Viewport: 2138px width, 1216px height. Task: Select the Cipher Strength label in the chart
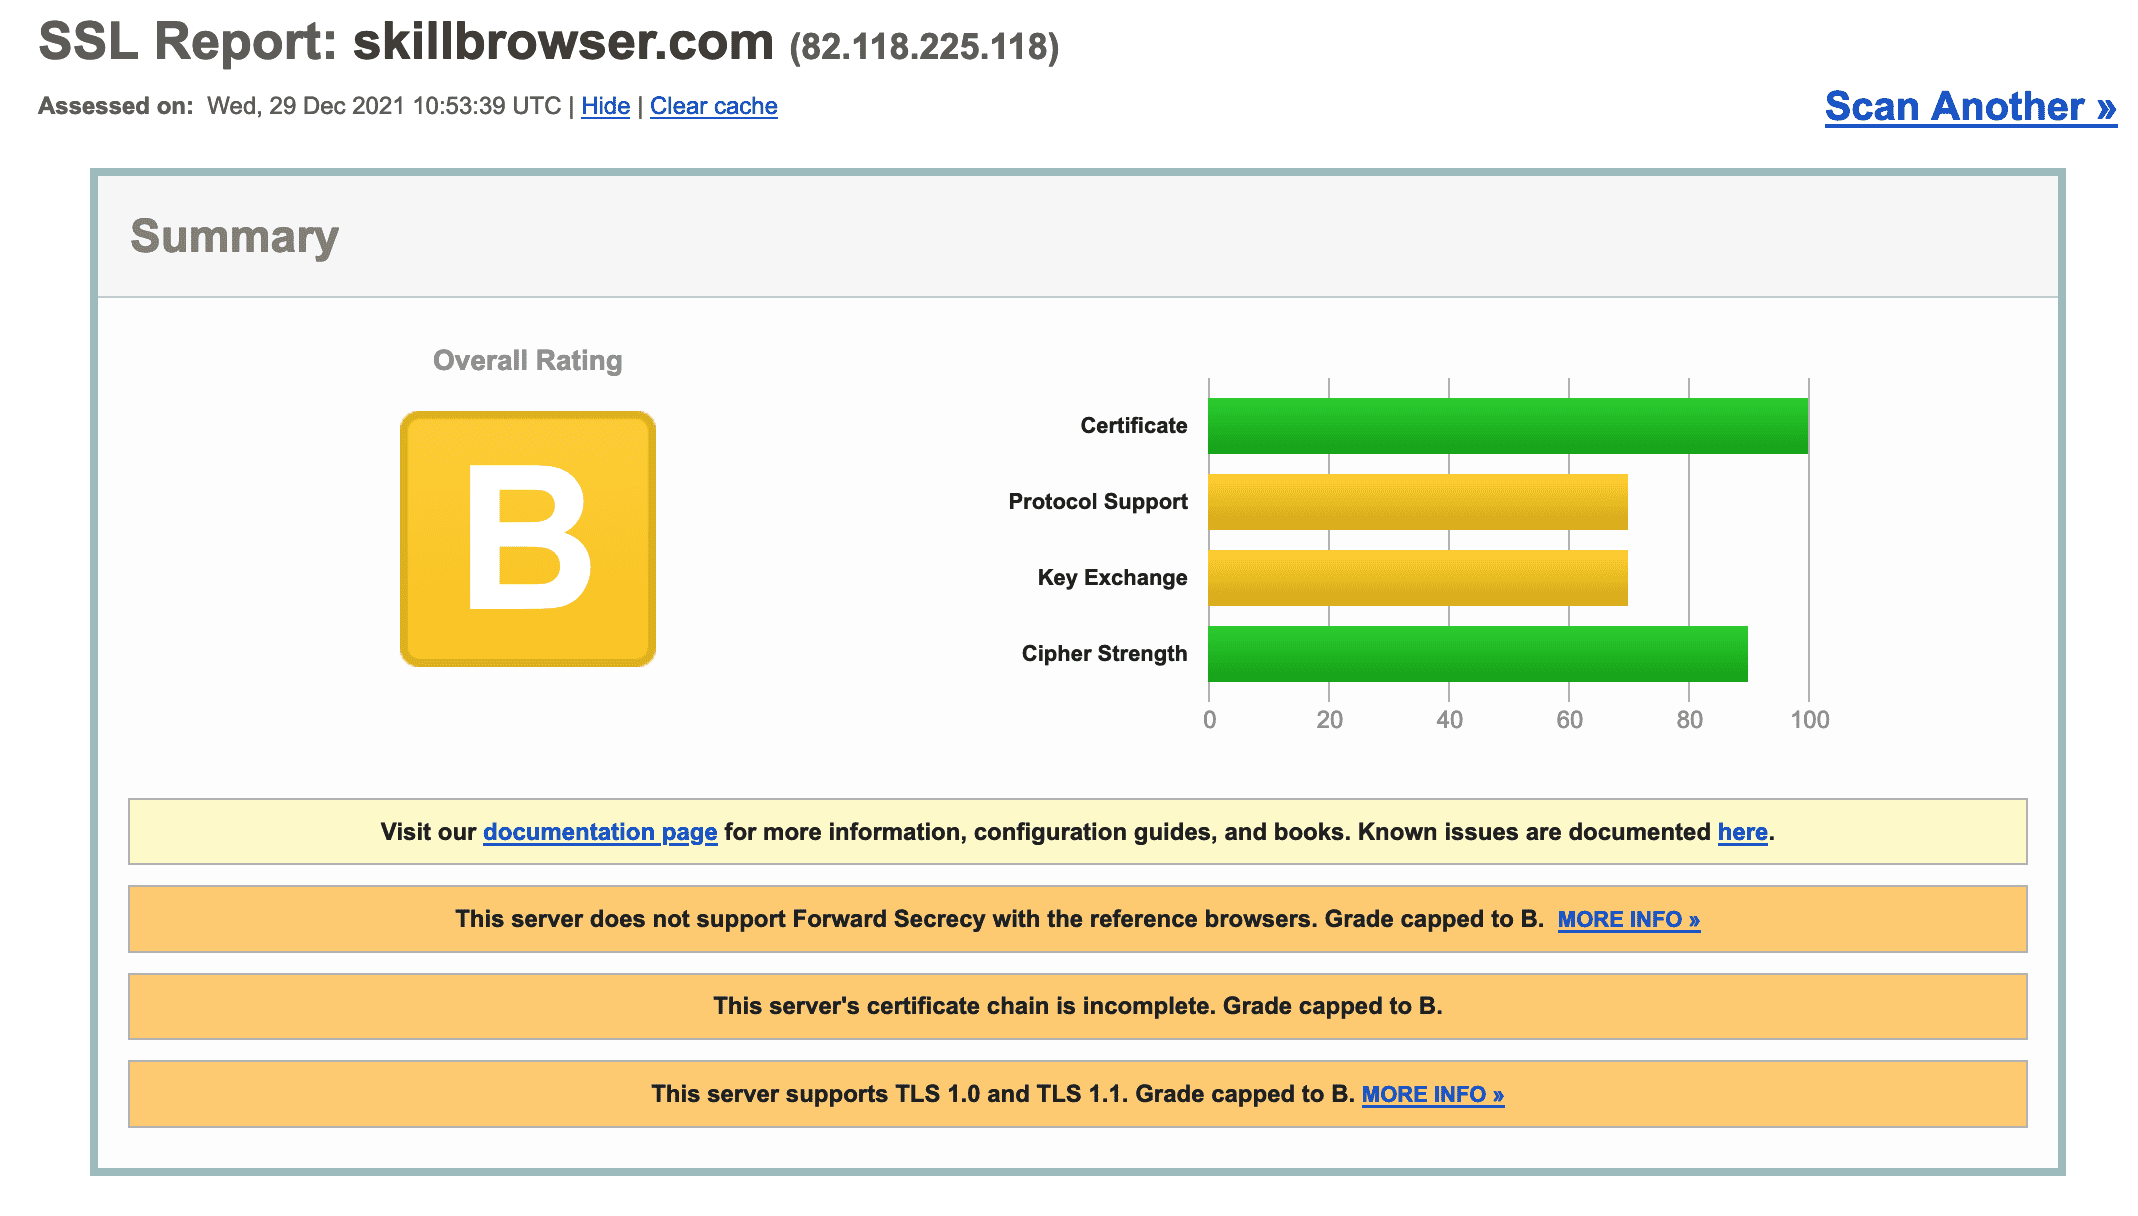pos(1104,652)
